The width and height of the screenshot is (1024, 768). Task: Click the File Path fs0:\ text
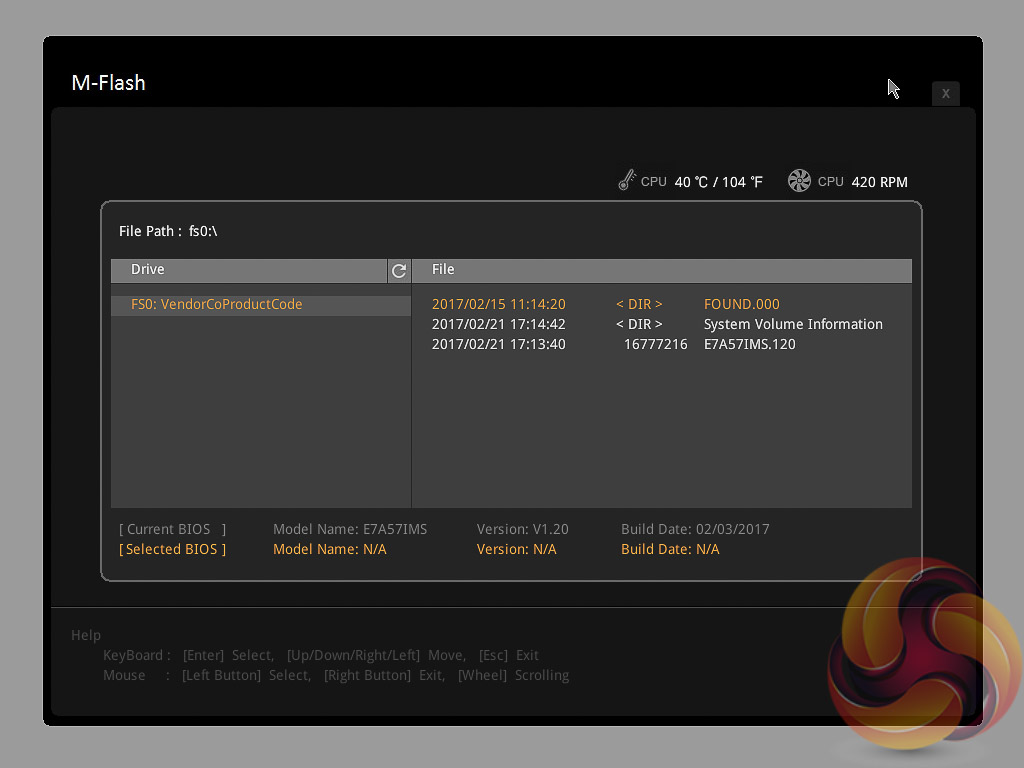[168, 231]
